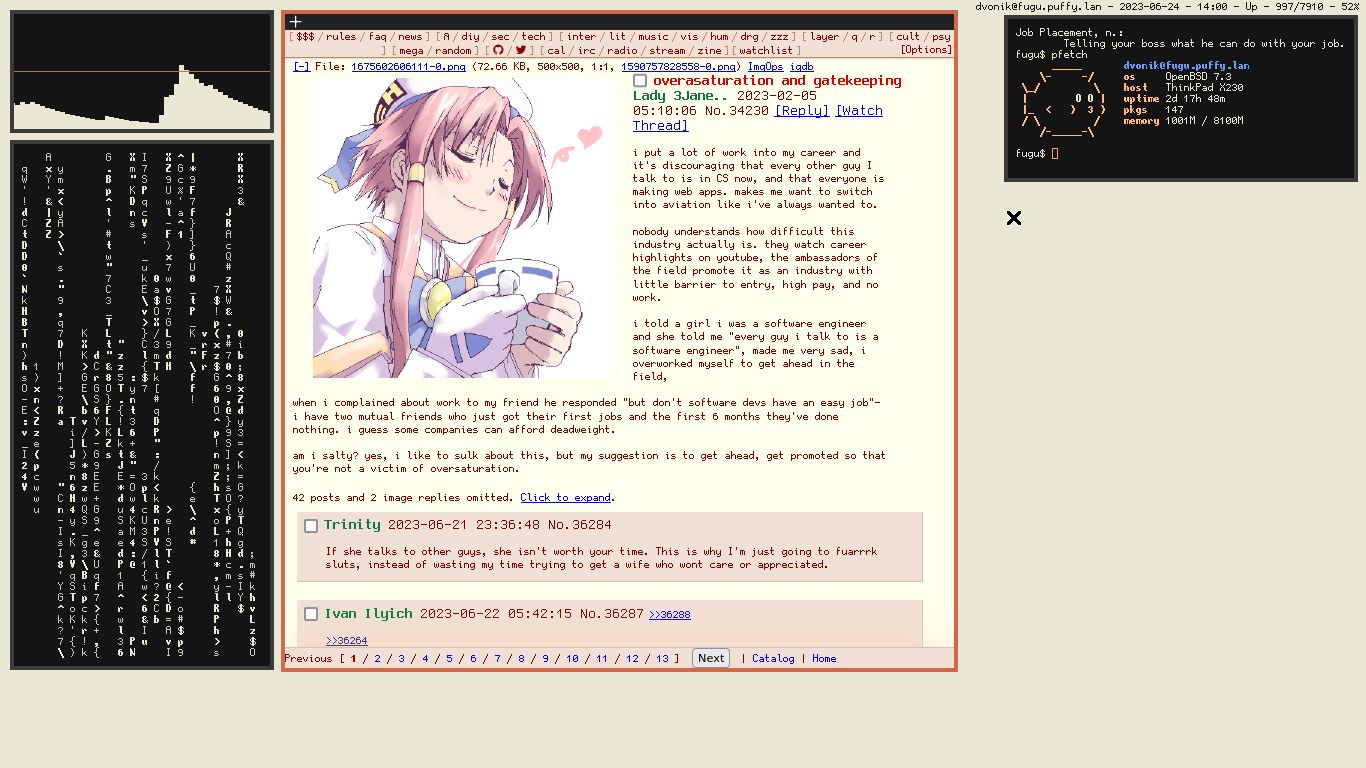Open the [Options] settings panel
The width and height of the screenshot is (1366, 768).
926,50
